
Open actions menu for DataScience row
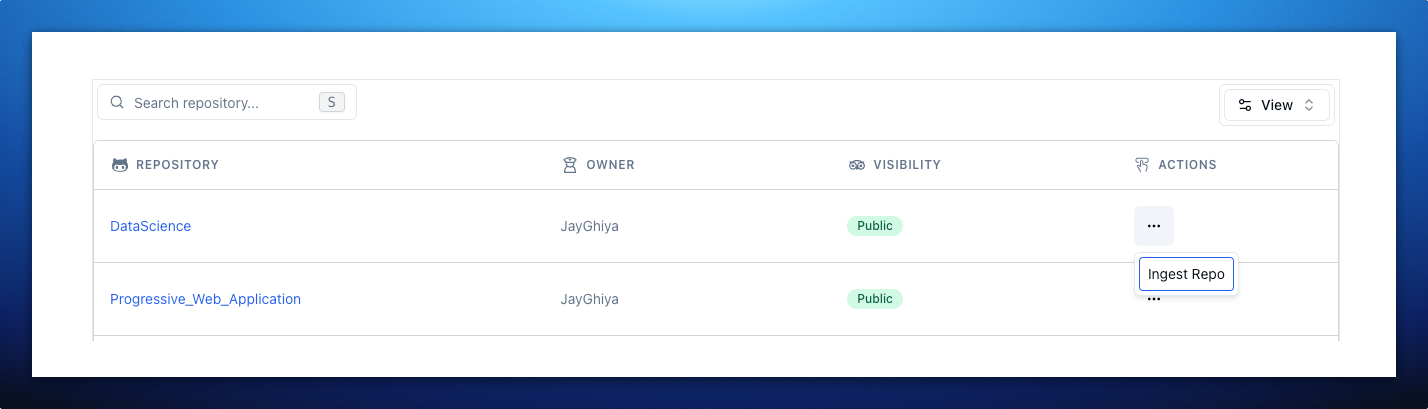coord(1154,226)
